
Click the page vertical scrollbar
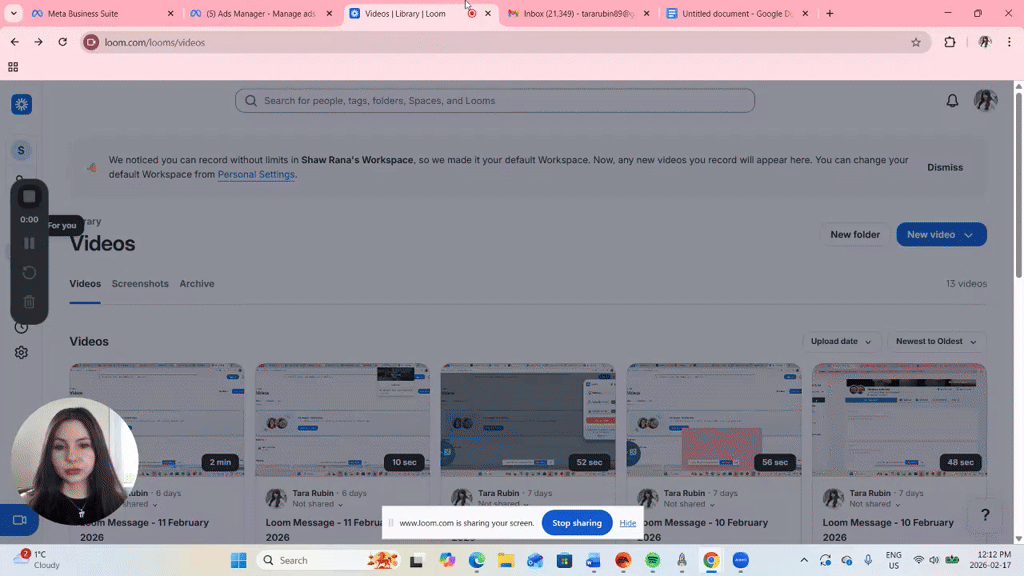click(x=1018, y=186)
